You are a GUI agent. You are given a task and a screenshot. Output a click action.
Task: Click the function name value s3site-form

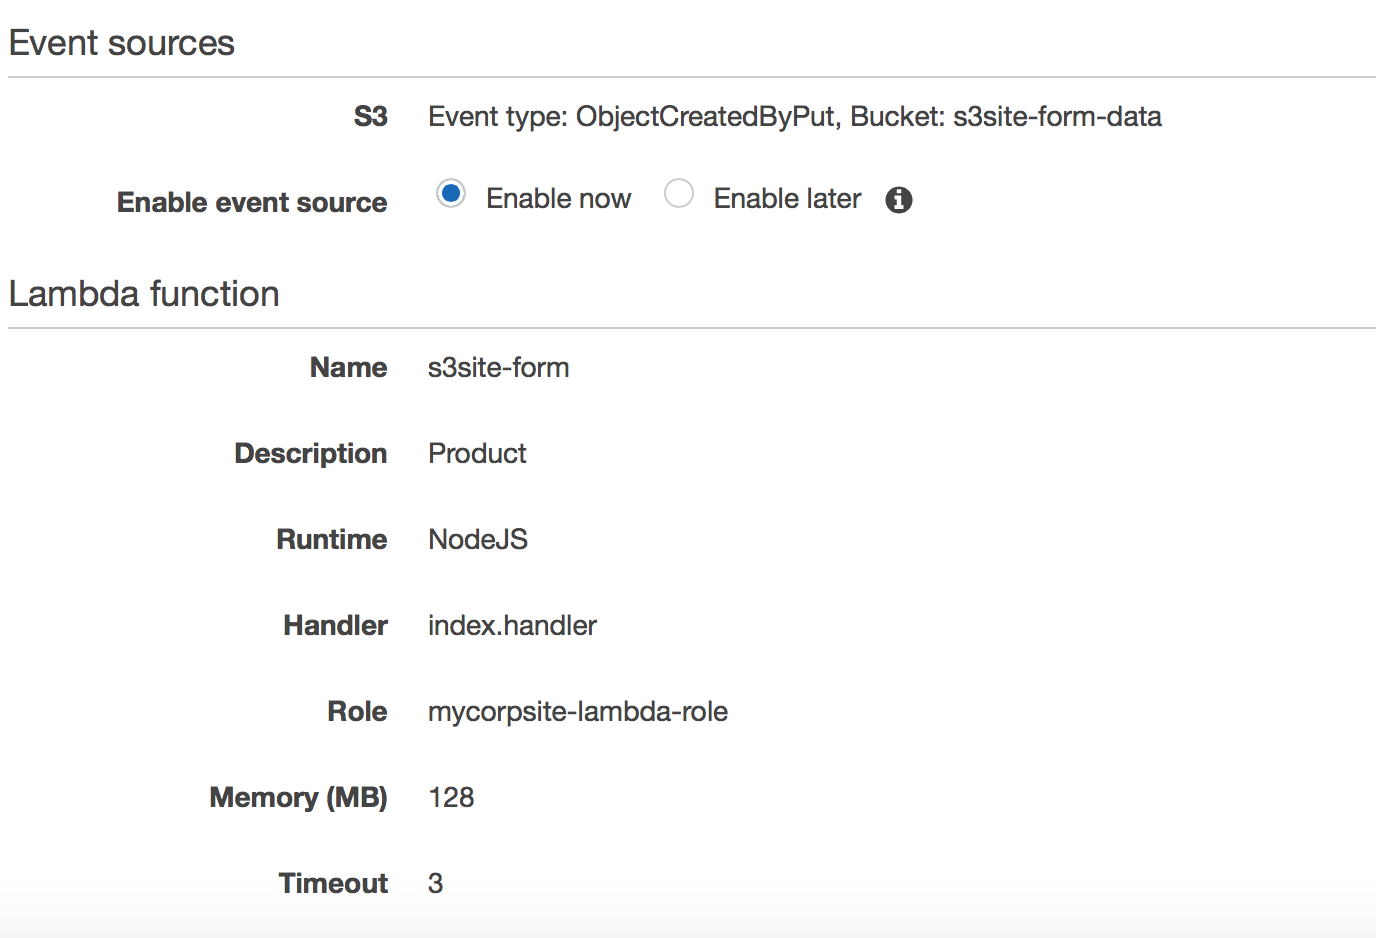point(498,368)
